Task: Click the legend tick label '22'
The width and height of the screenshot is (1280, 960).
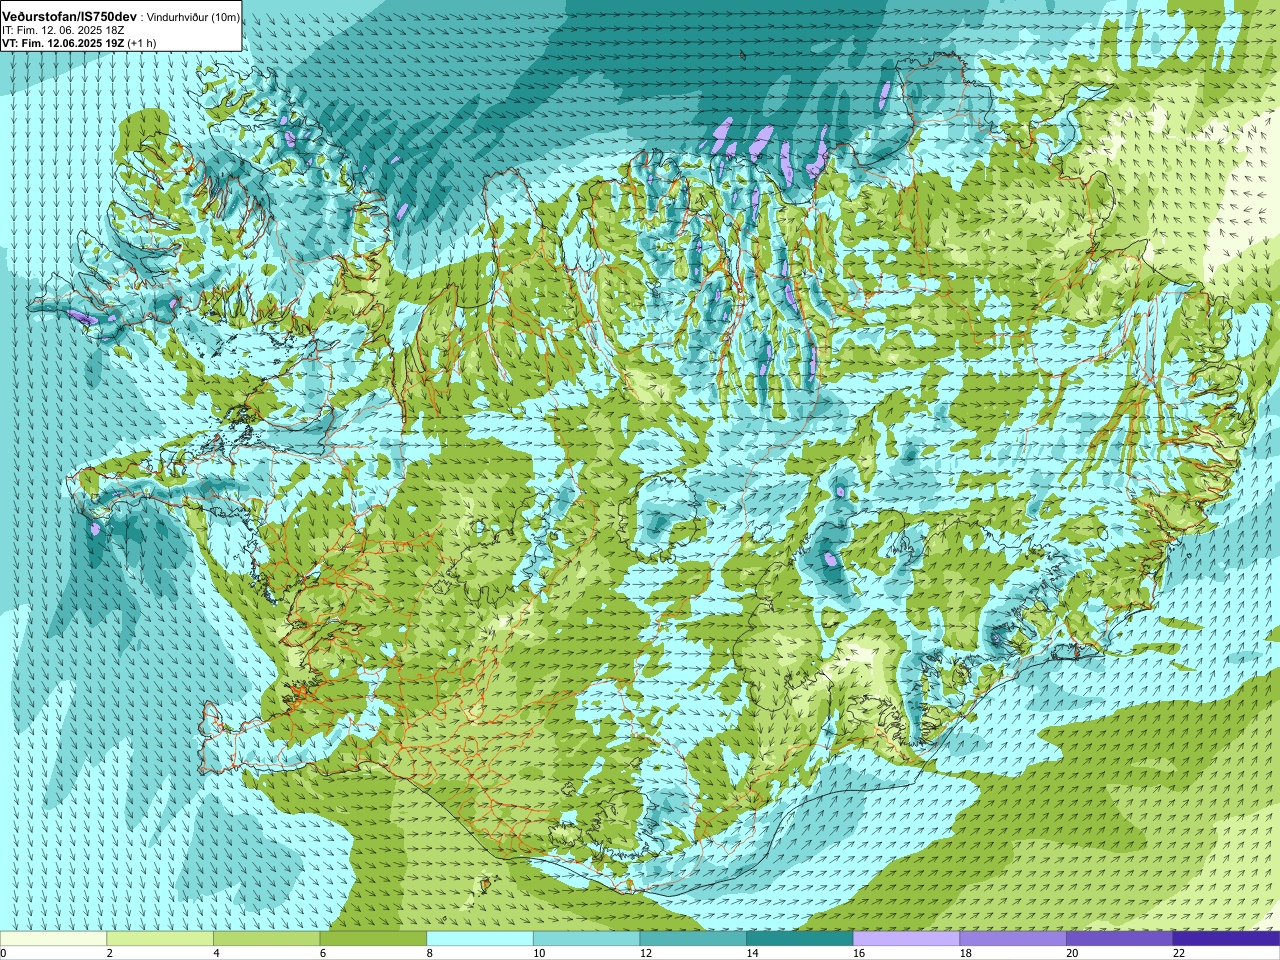Action: (x=1179, y=954)
